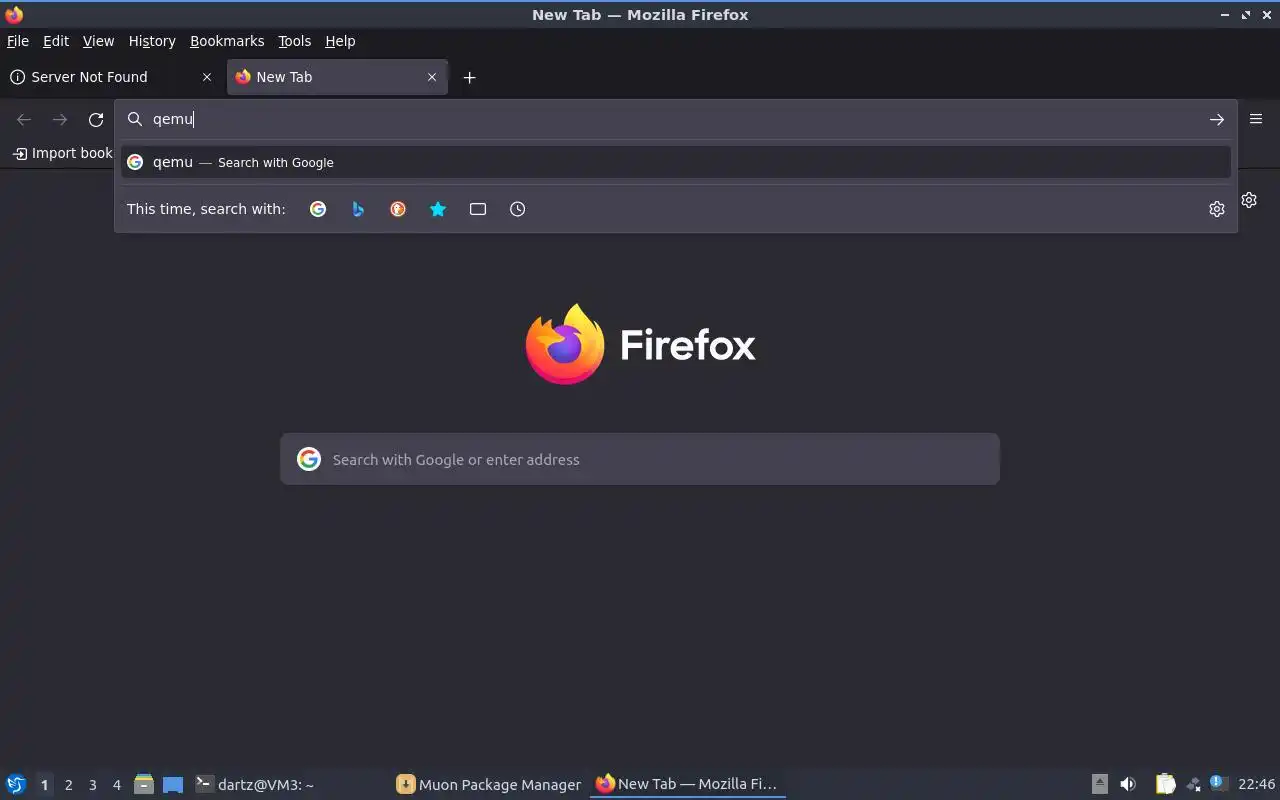Click the back navigation arrow
Image resolution: width=1280 pixels, height=800 pixels.
[x=24, y=120]
